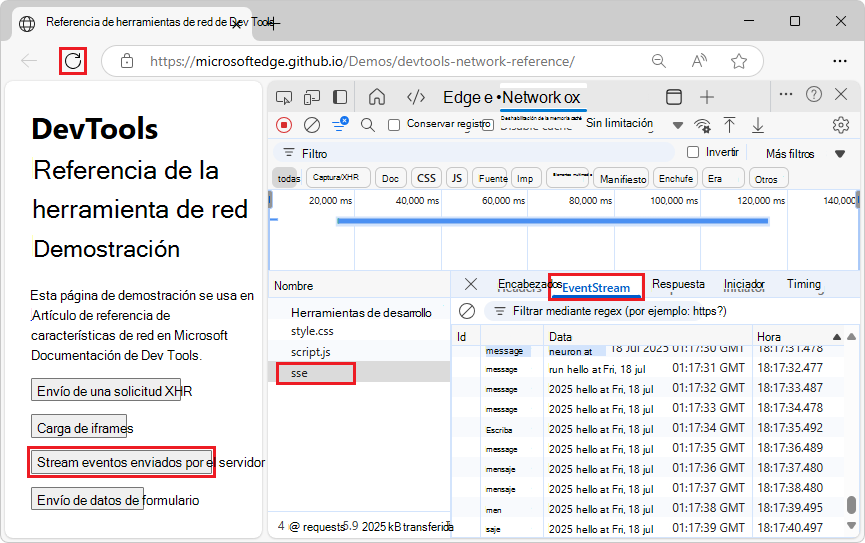The image size is (865, 543).
Task: Reload the page with the refresh icon
Action: (x=73, y=61)
